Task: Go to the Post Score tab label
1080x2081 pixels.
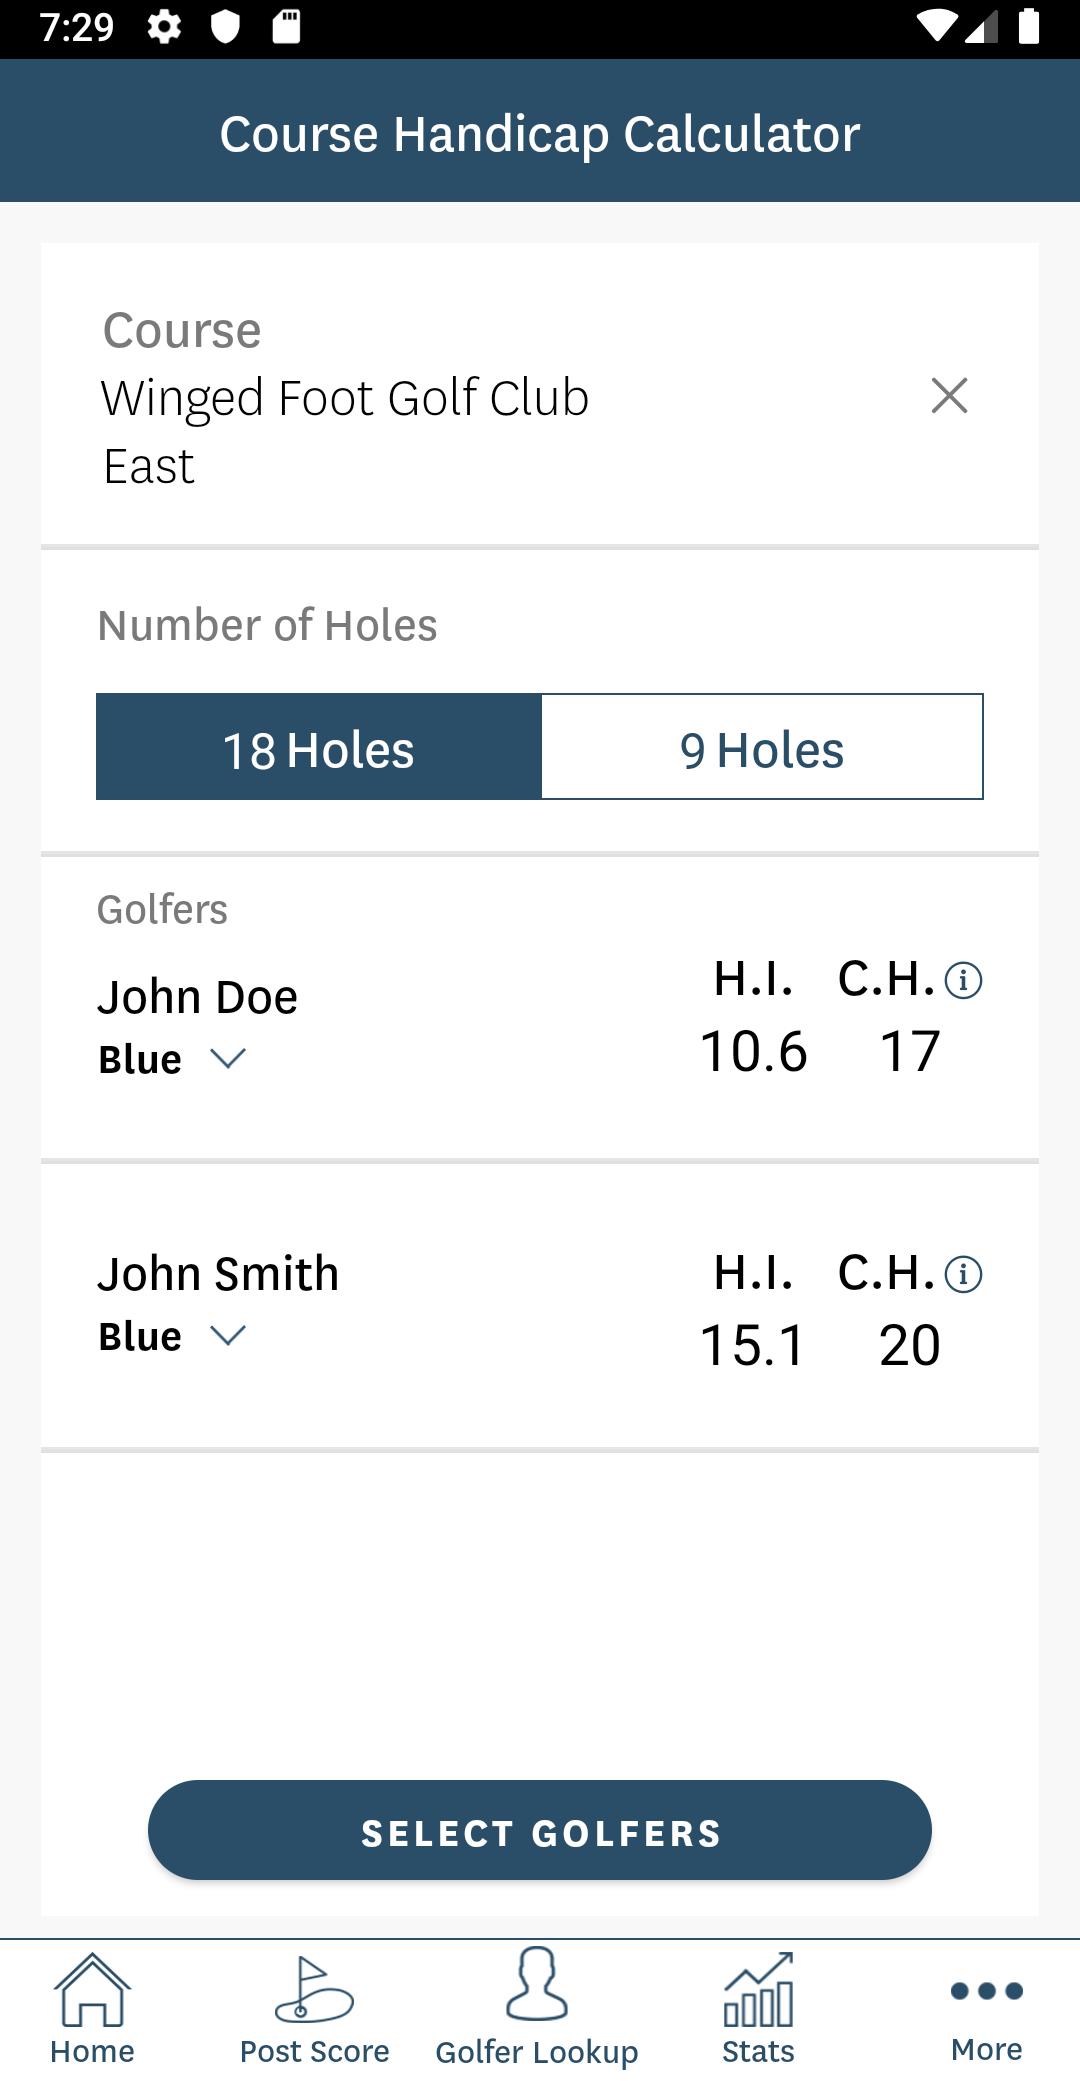Action: click(314, 2051)
